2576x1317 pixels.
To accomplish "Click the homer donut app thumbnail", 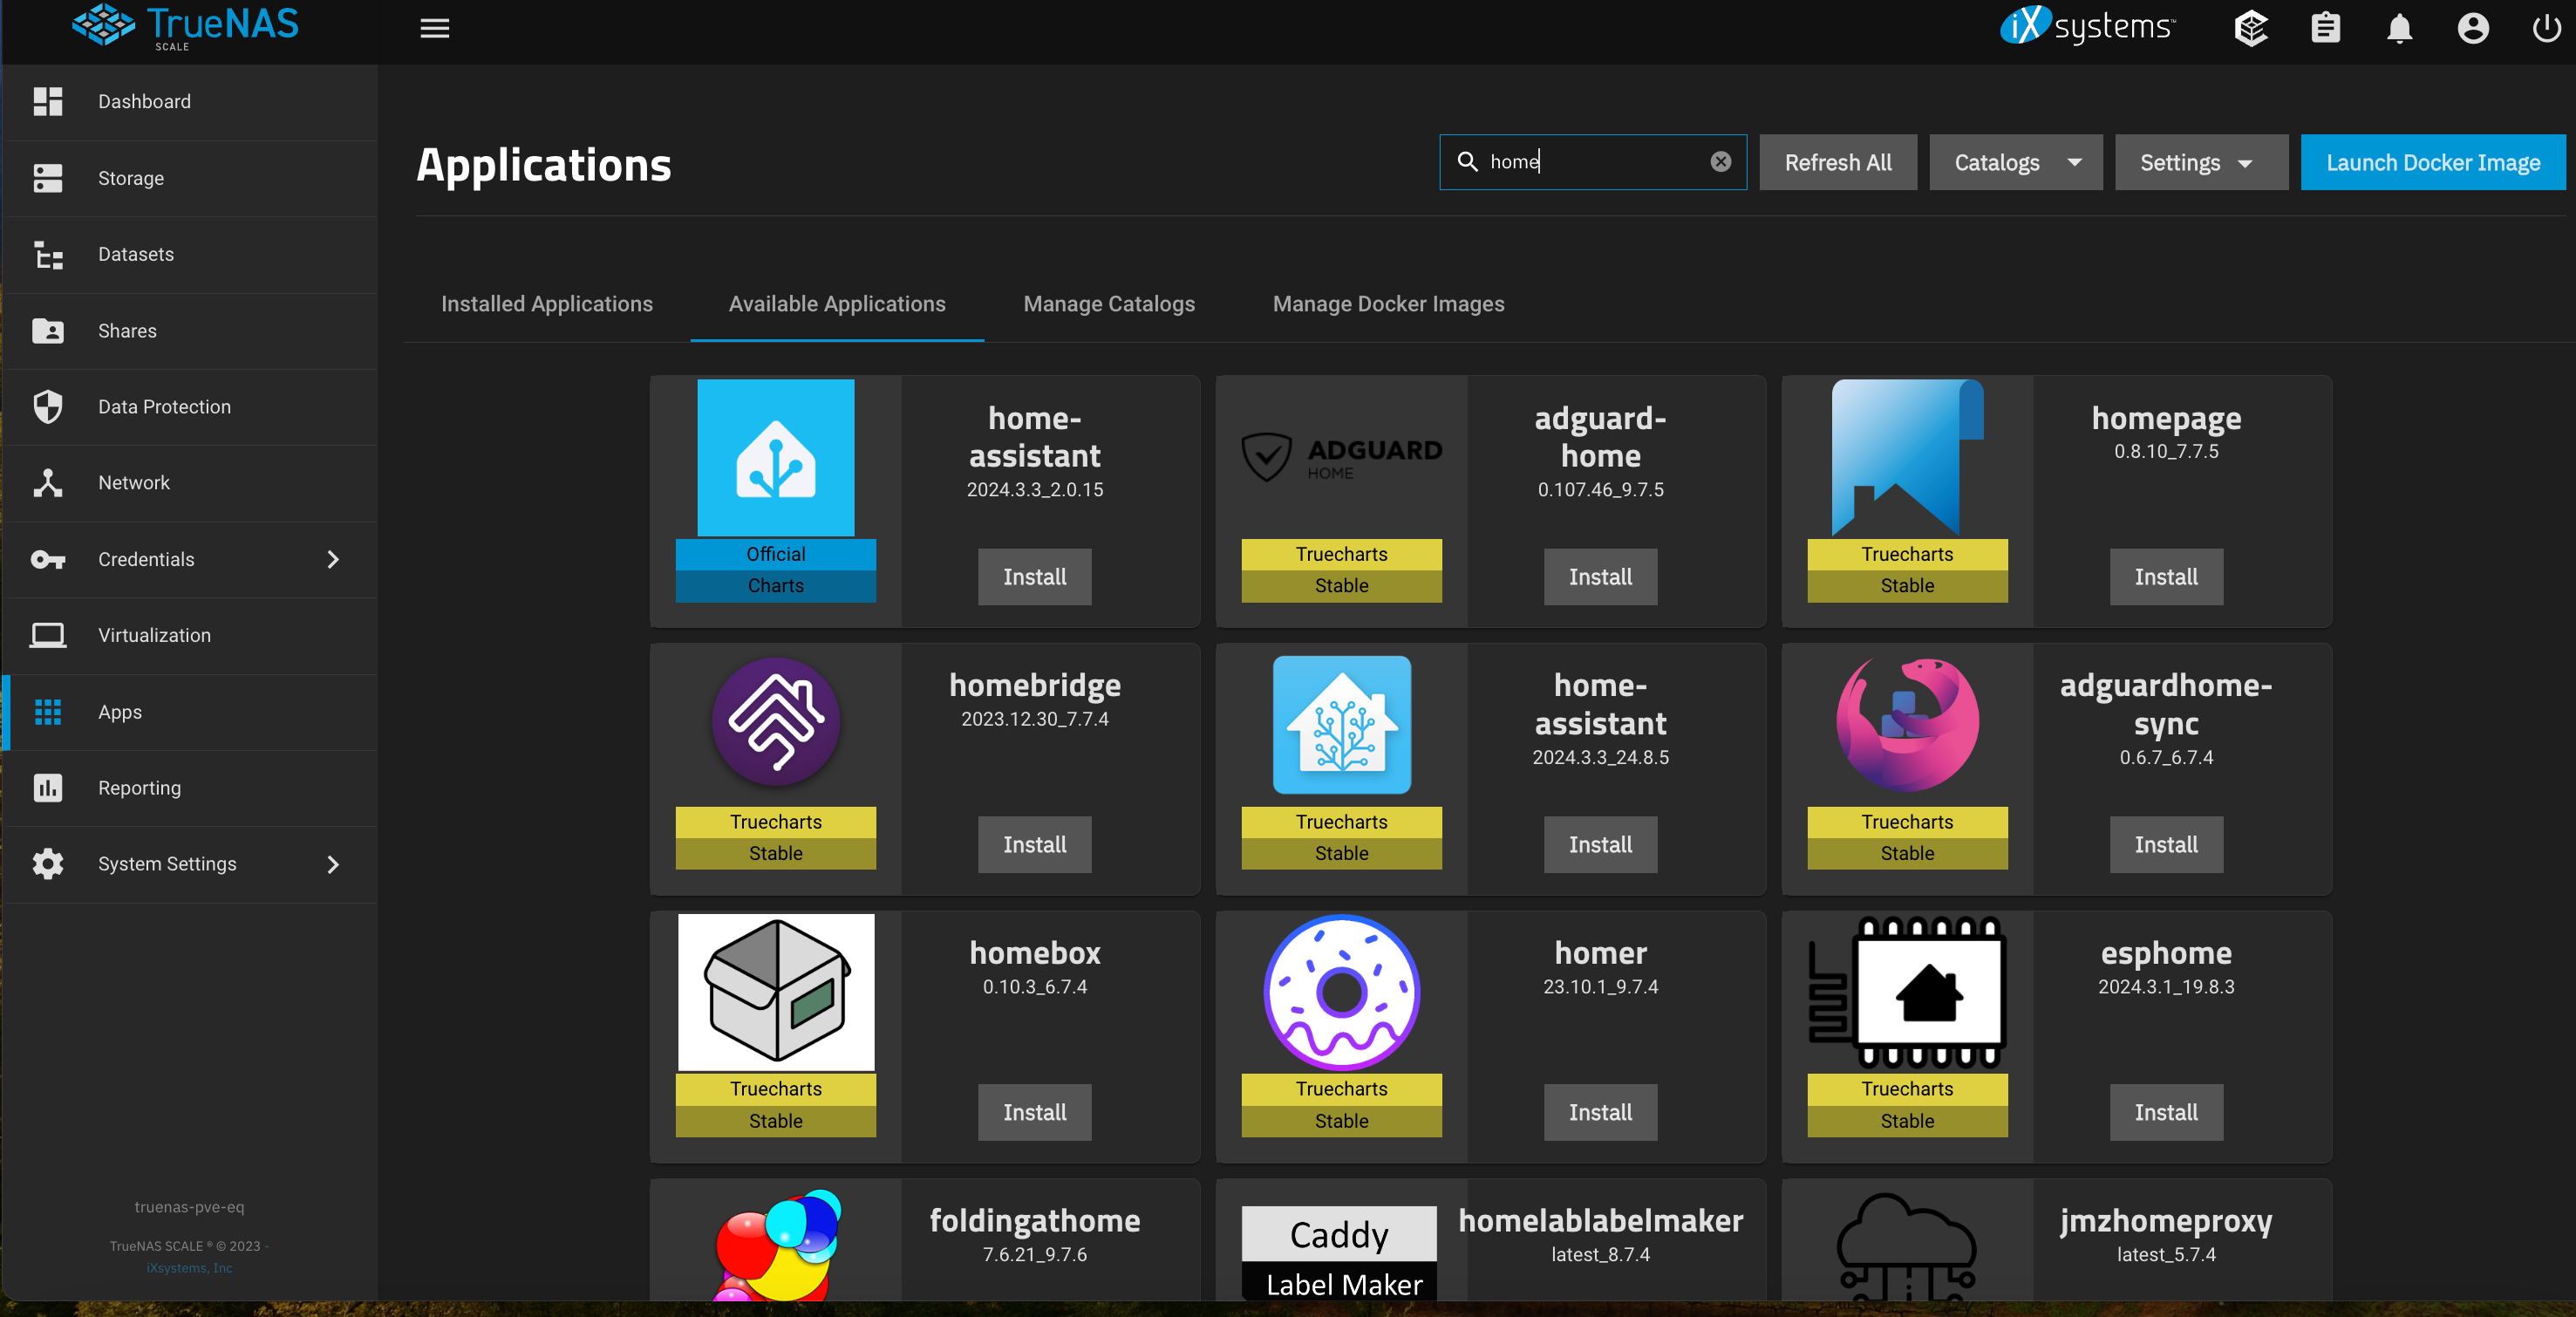I will [x=1340, y=992].
